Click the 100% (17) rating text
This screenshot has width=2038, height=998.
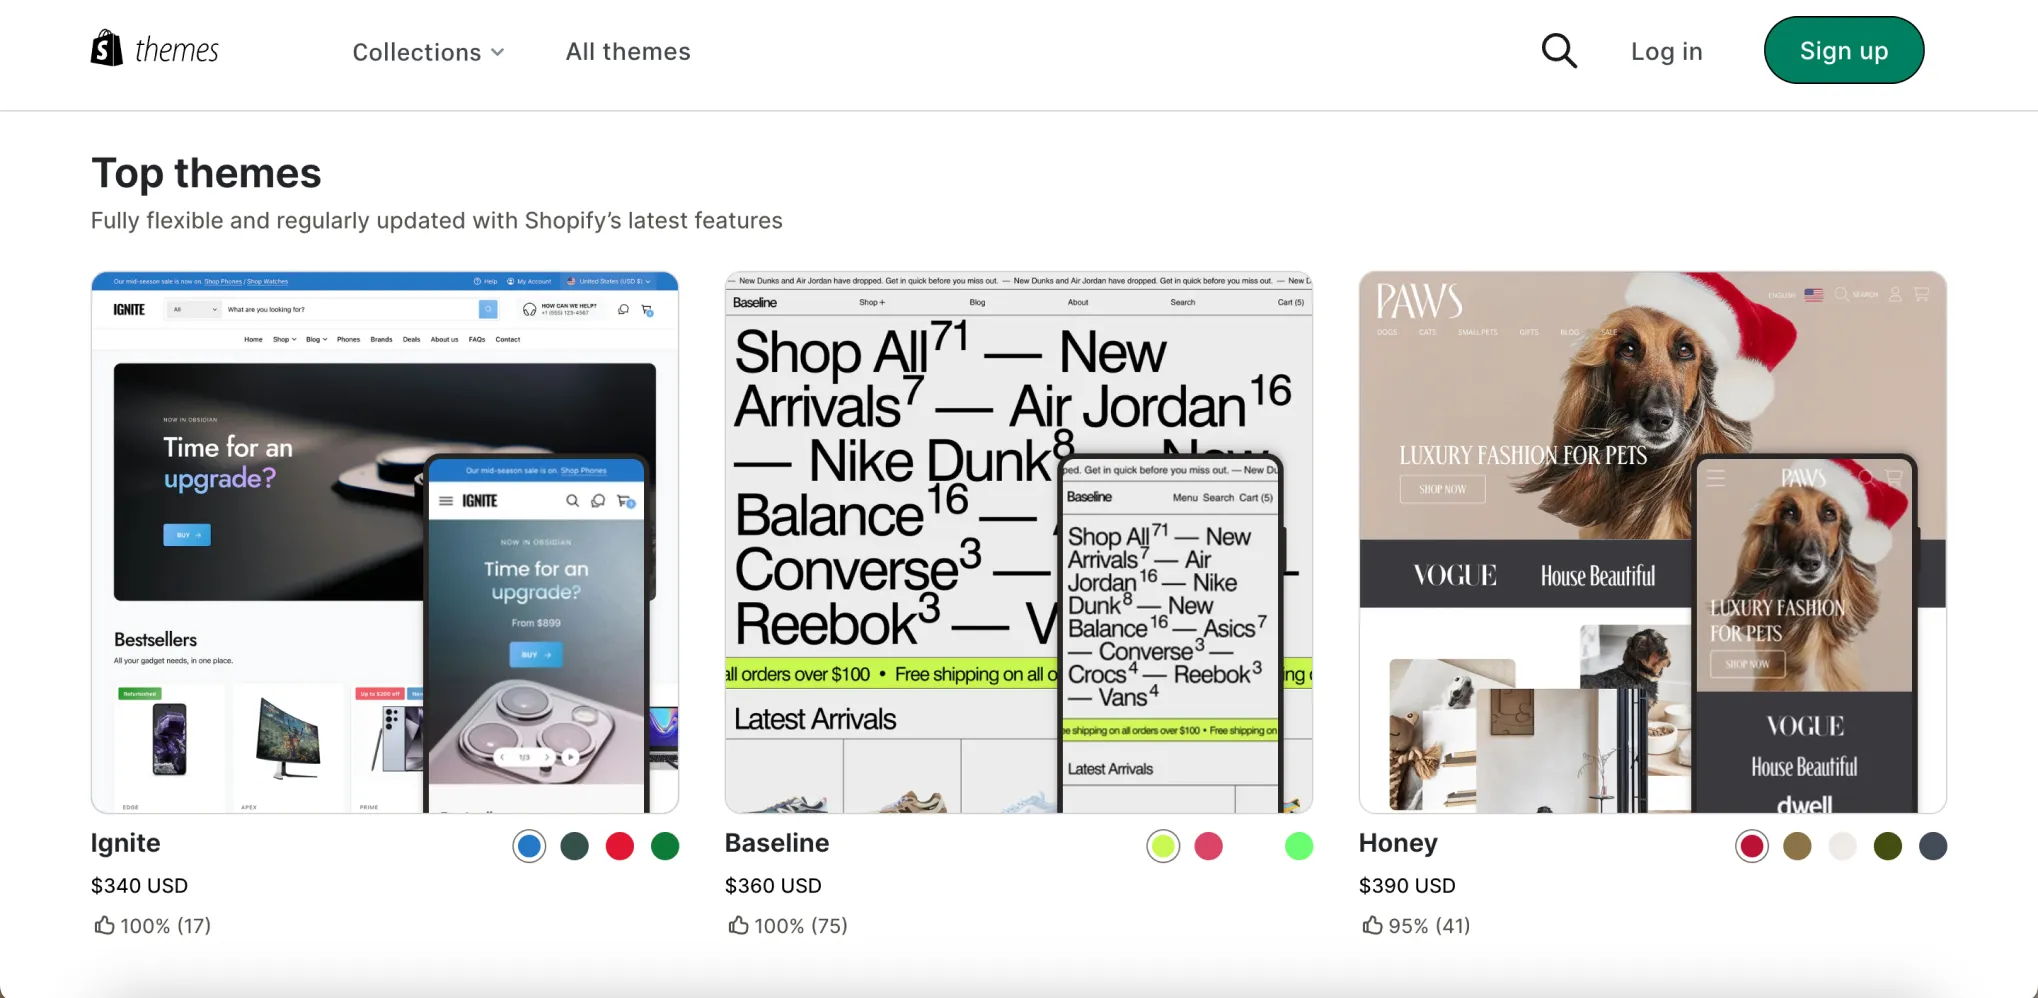coord(166,926)
